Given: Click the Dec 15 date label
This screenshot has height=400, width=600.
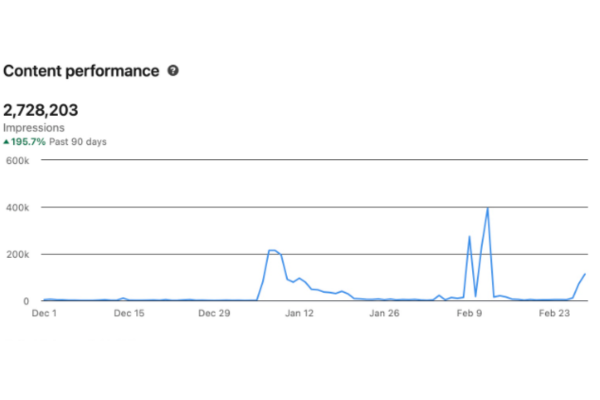Looking at the screenshot, I should point(130,313).
